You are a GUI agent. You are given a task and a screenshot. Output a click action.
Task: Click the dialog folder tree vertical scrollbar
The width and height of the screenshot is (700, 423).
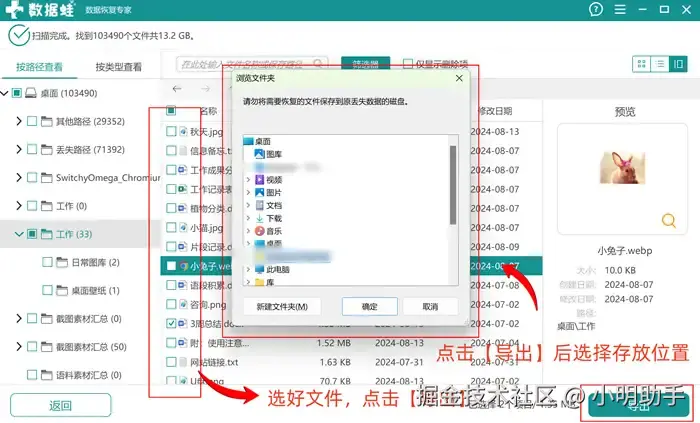tap(453, 185)
